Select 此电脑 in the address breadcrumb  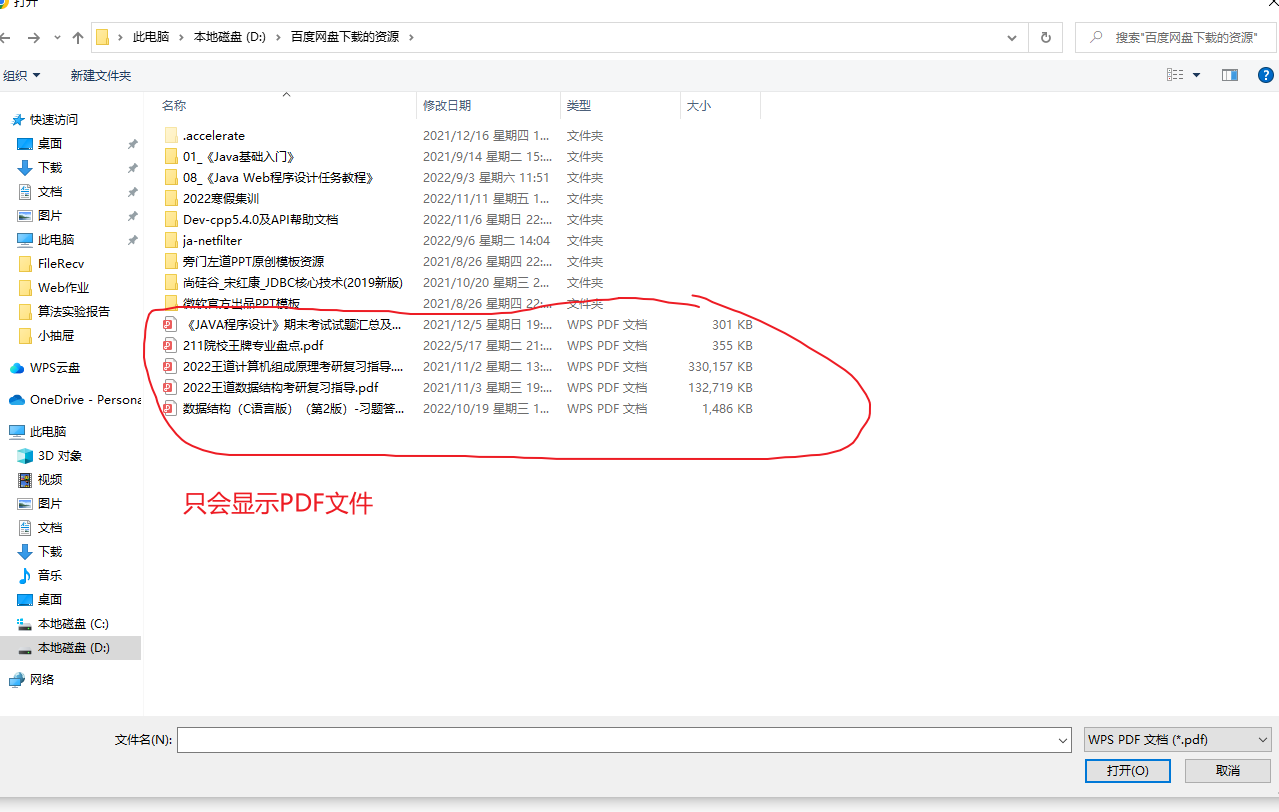[x=151, y=37]
